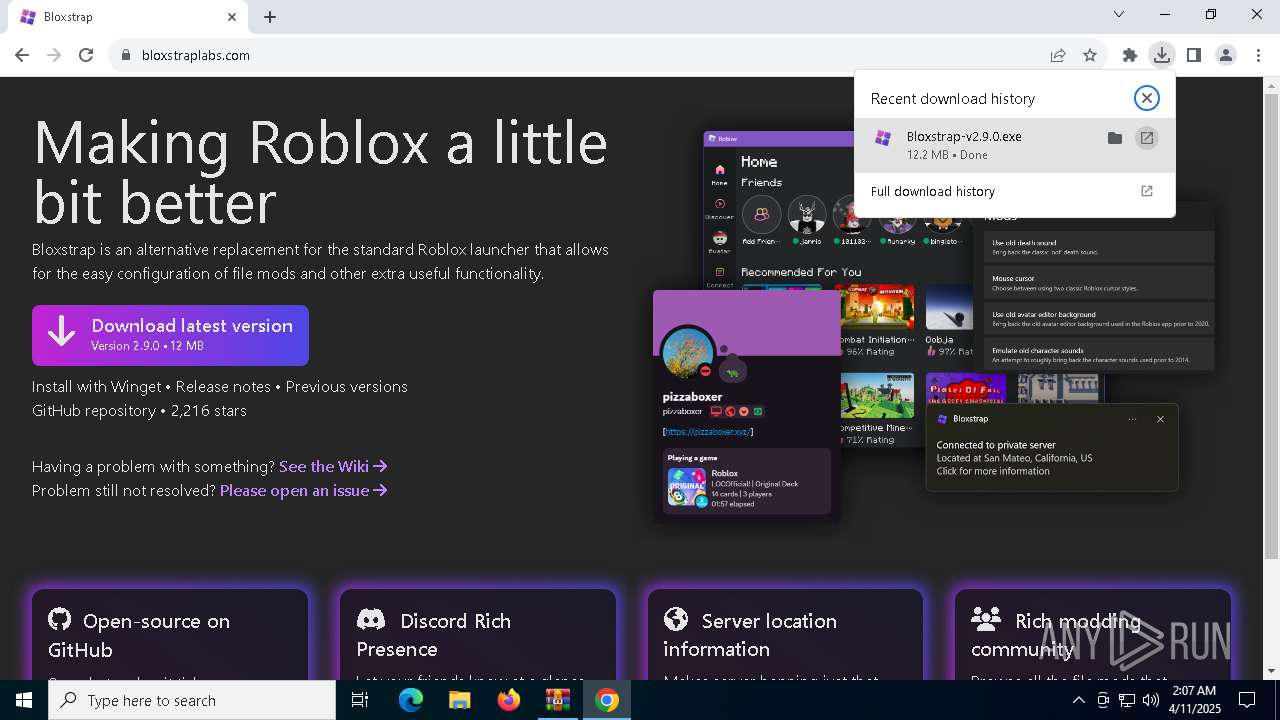The height and width of the screenshot is (720, 1280).
Task: Launch Microsoft Edge from taskbar
Action: pos(411,700)
